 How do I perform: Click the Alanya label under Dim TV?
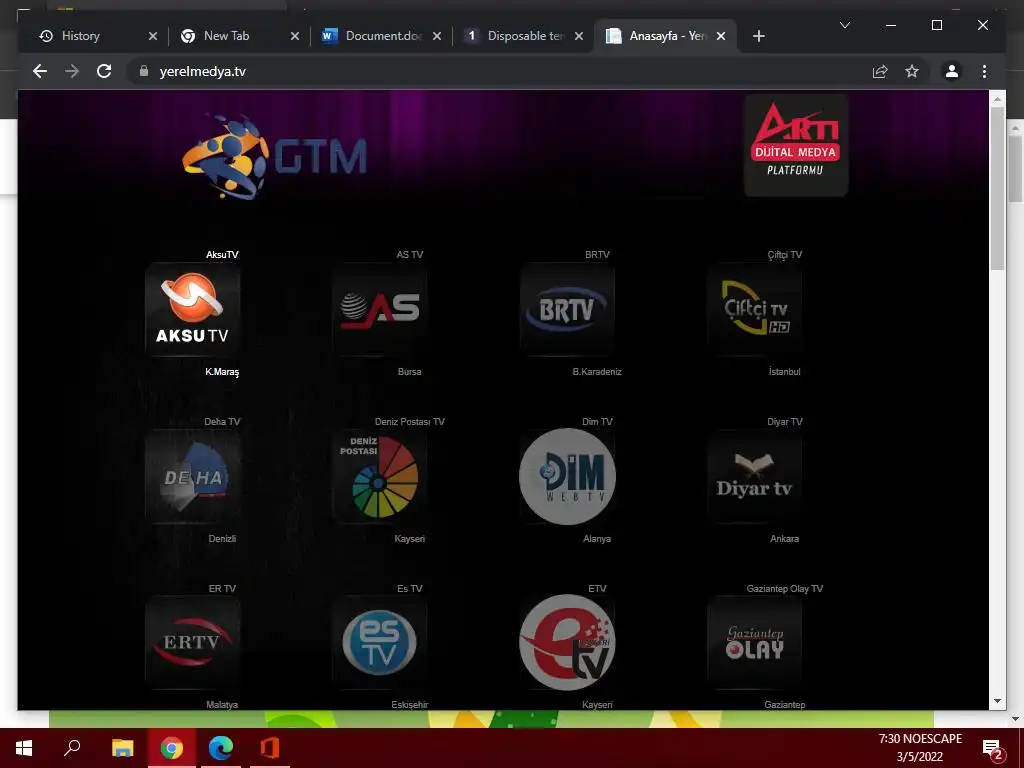tap(597, 539)
